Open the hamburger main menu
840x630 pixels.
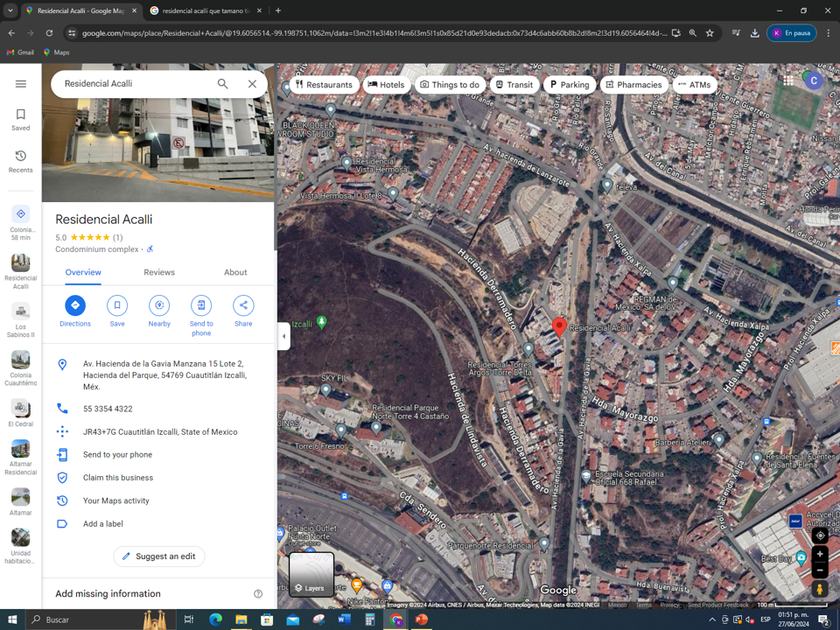[20, 84]
